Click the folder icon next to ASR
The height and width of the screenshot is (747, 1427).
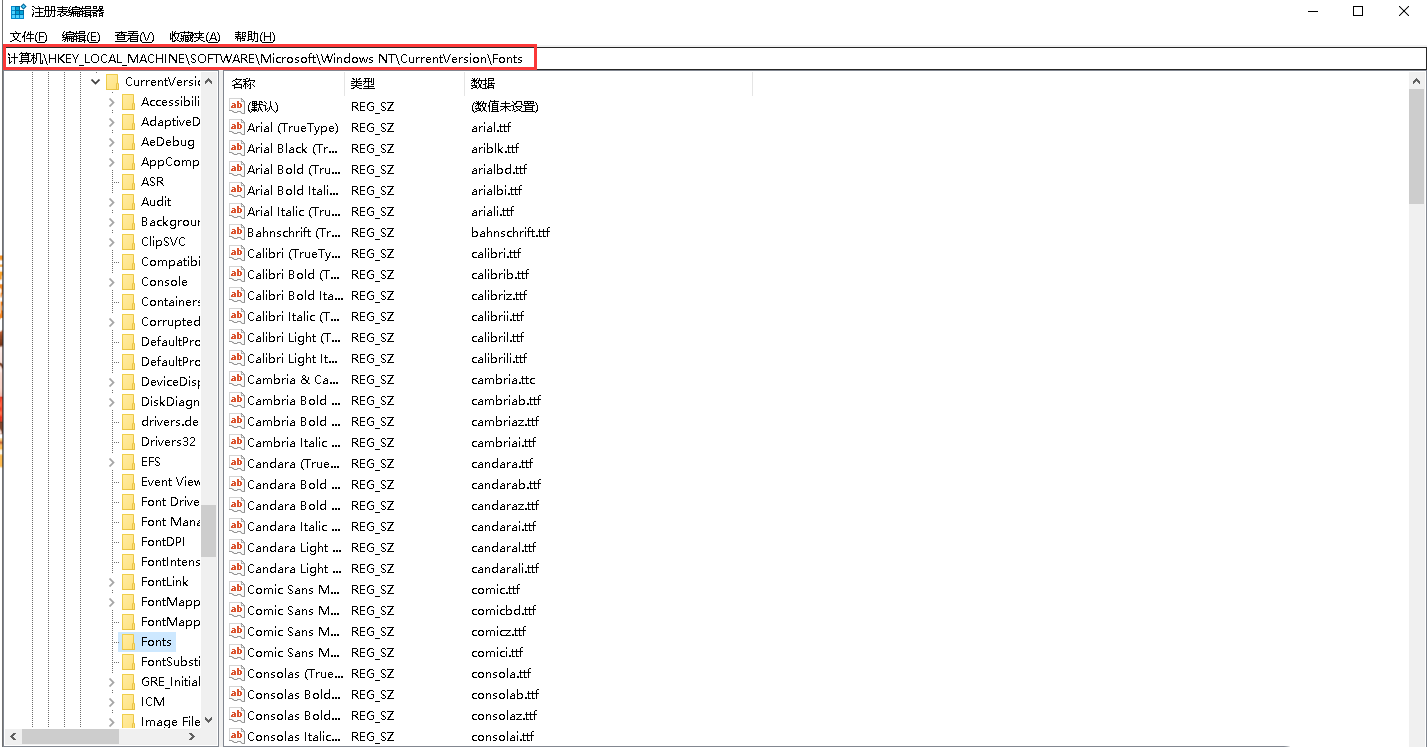[128, 182]
